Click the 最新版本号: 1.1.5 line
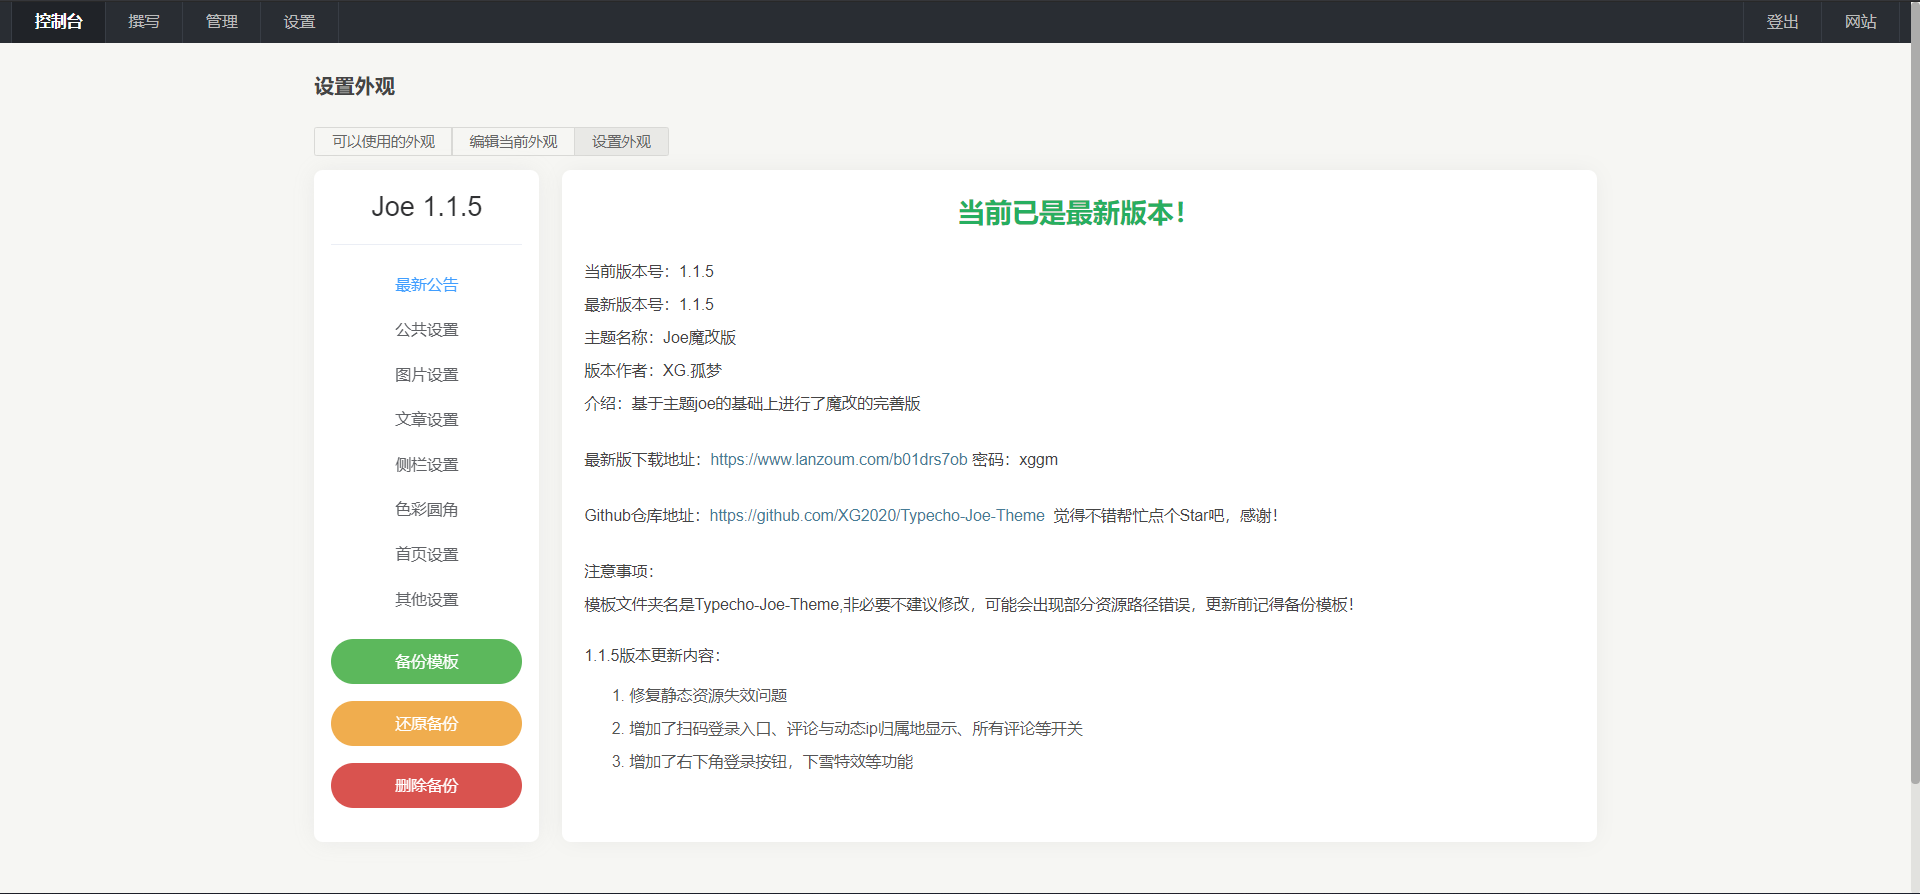Viewport: 1920px width, 894px height. (x=649, y=305)
